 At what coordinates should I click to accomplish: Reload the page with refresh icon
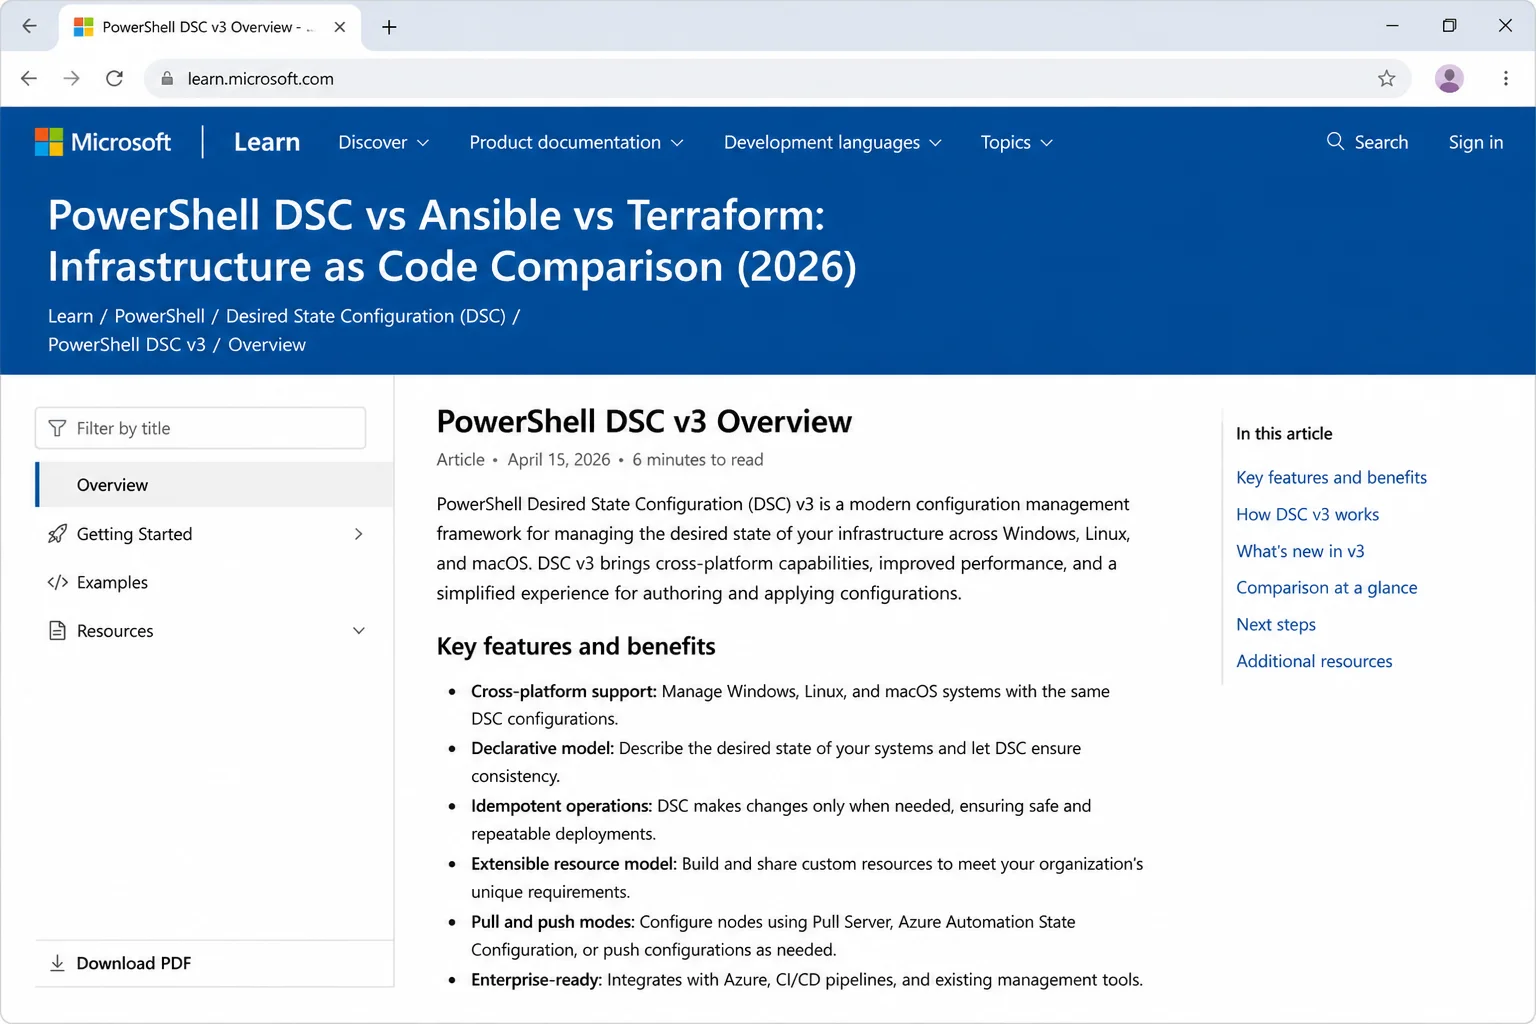point(114,78)
